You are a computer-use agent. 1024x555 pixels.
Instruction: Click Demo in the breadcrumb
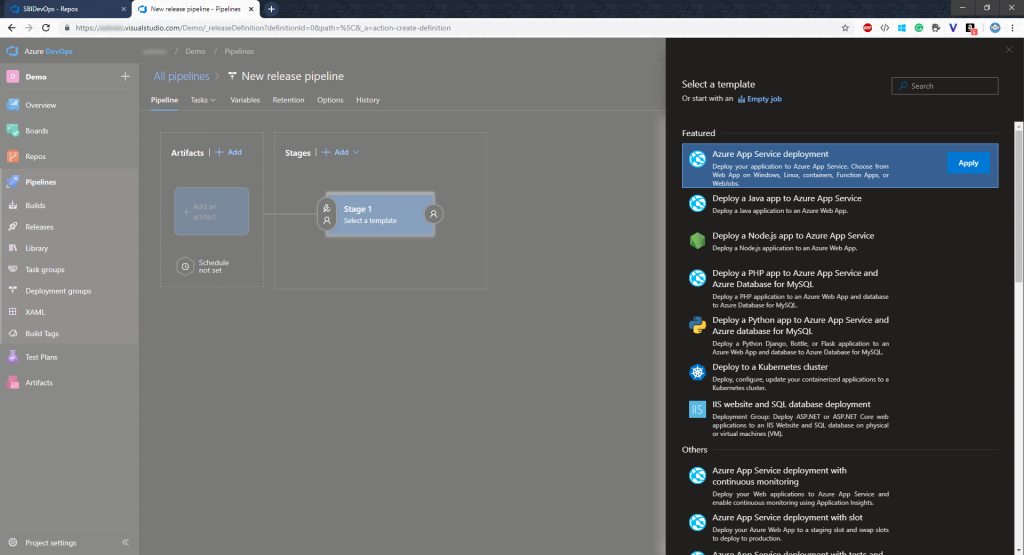[x=195, y=51]
